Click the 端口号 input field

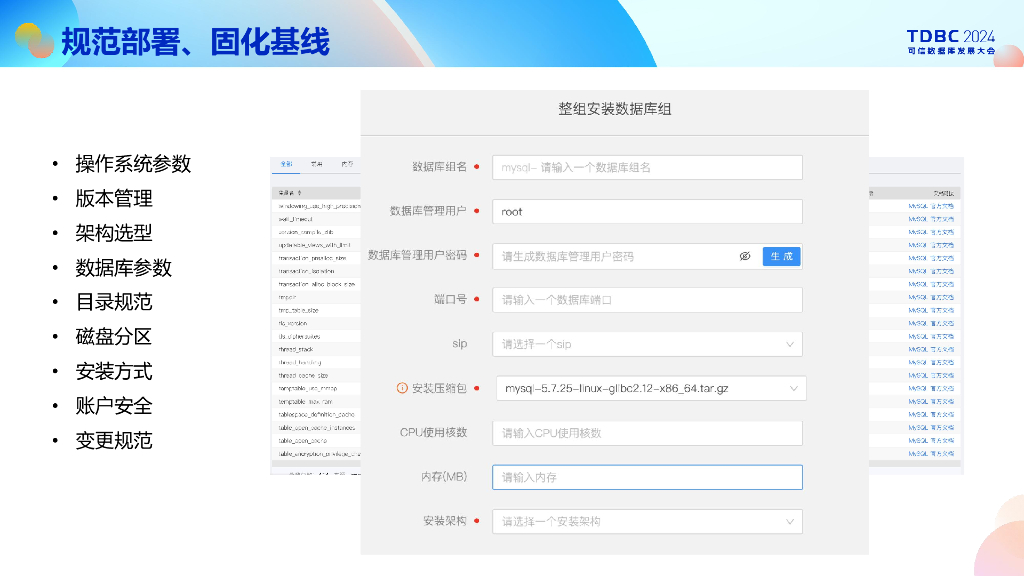(648, 300)
